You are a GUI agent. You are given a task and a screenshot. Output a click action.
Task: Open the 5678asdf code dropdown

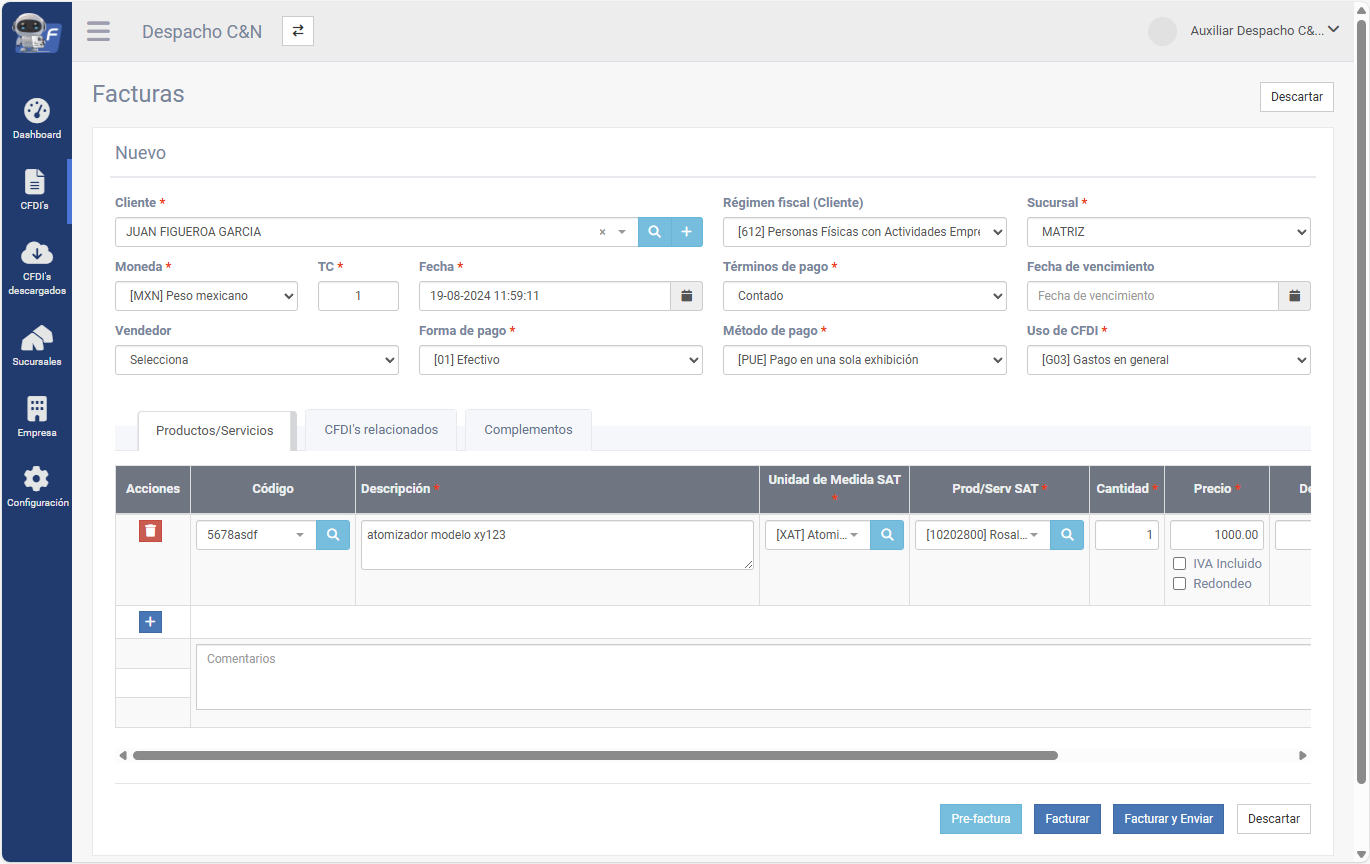tap(256, 535)
